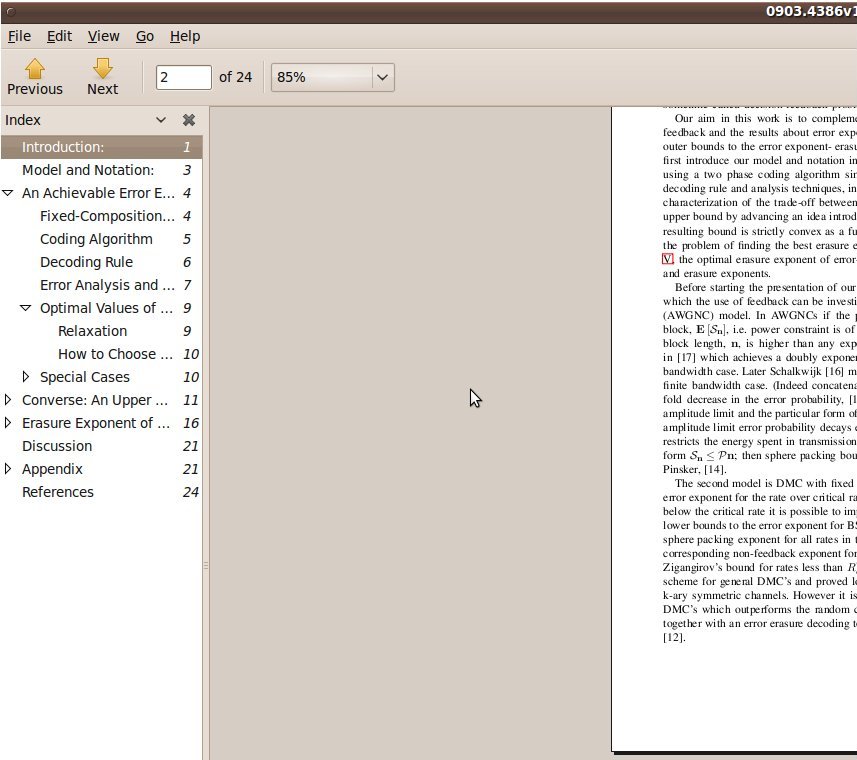Go to Decoding Rule section
The height and width of the screenshot is (760, 857).
pos(102,262)
